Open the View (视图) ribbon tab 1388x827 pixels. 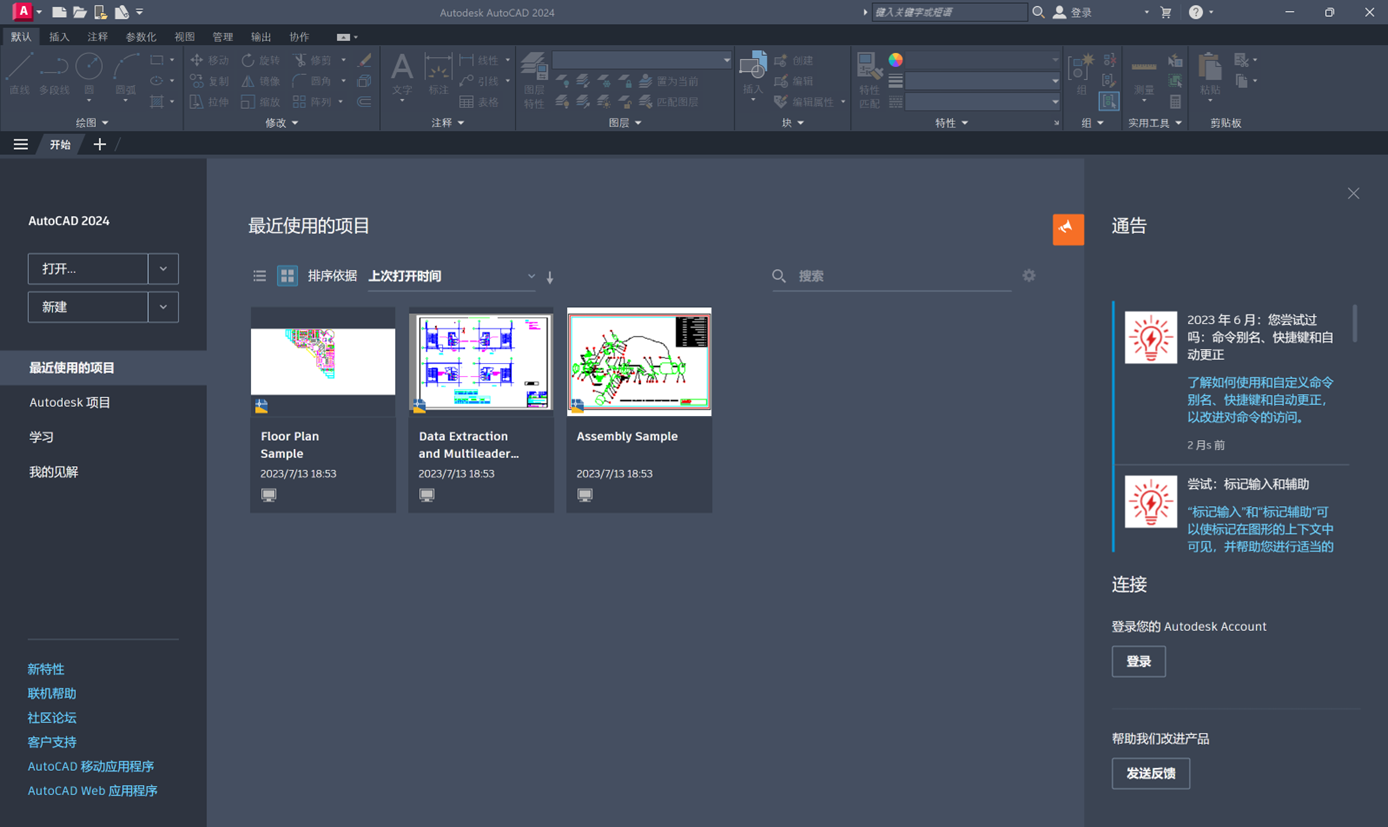click(x=185, y=37)
